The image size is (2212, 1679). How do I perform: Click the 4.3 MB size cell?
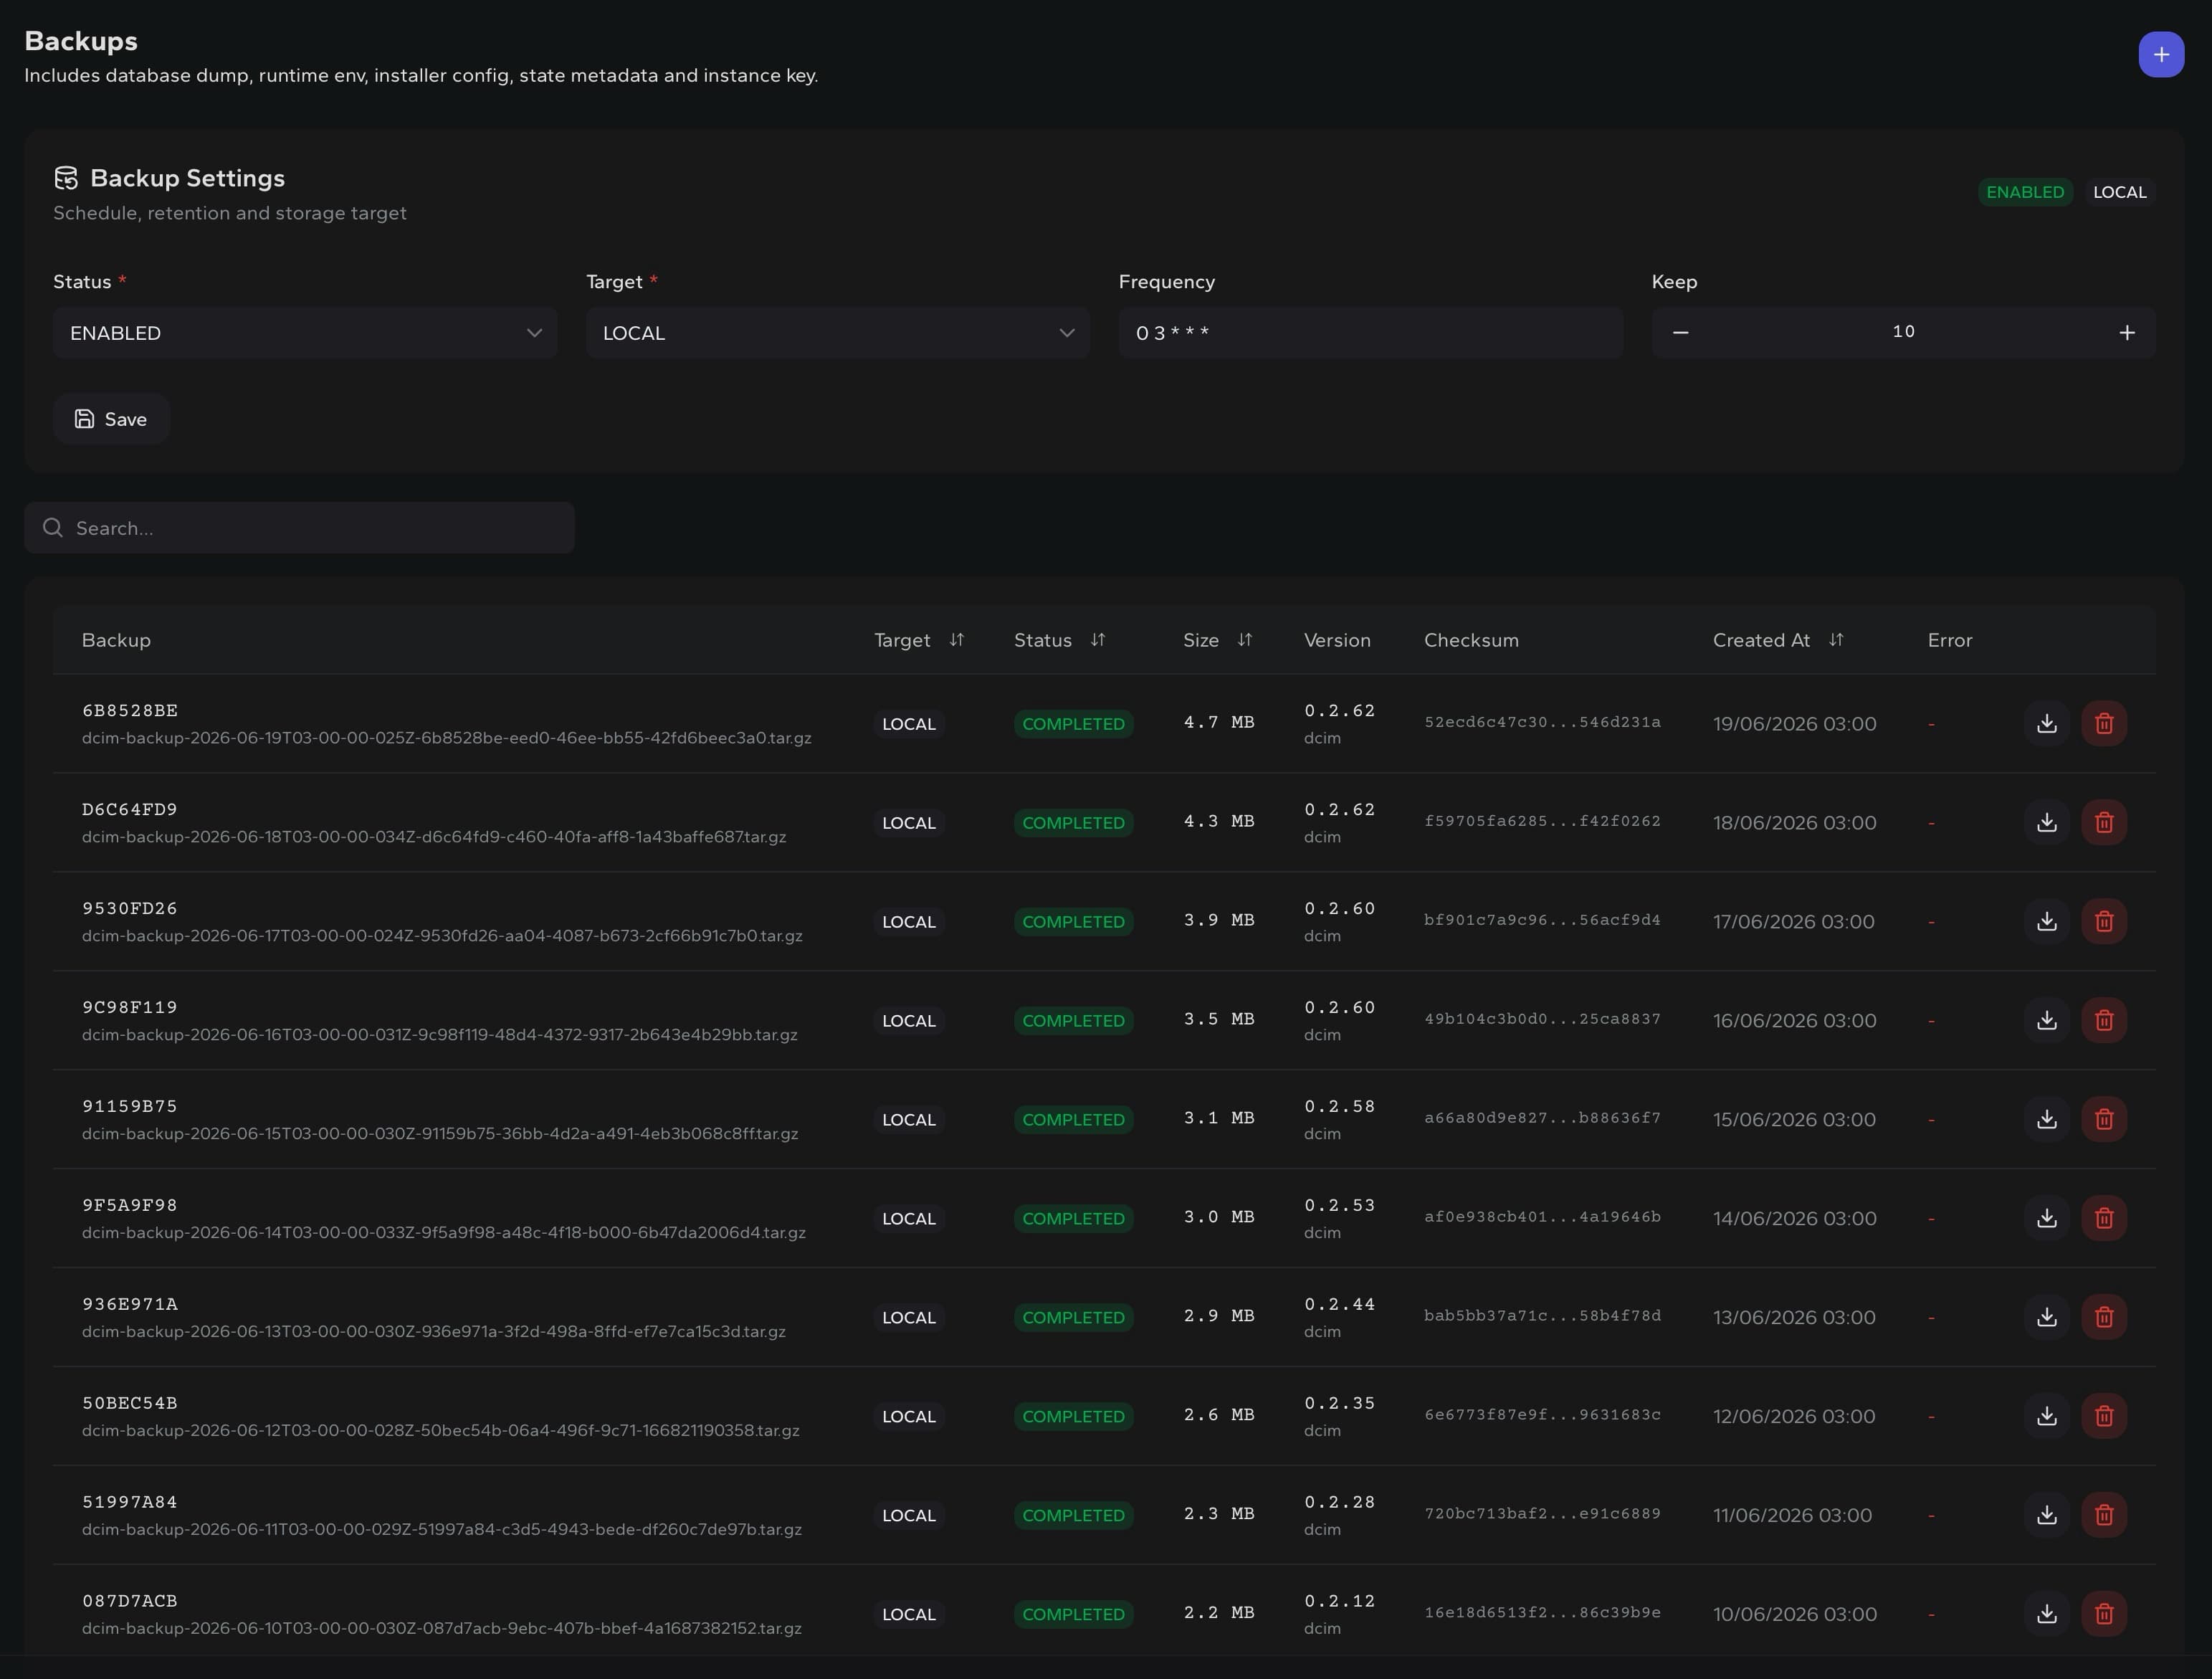pos(1219,821)
